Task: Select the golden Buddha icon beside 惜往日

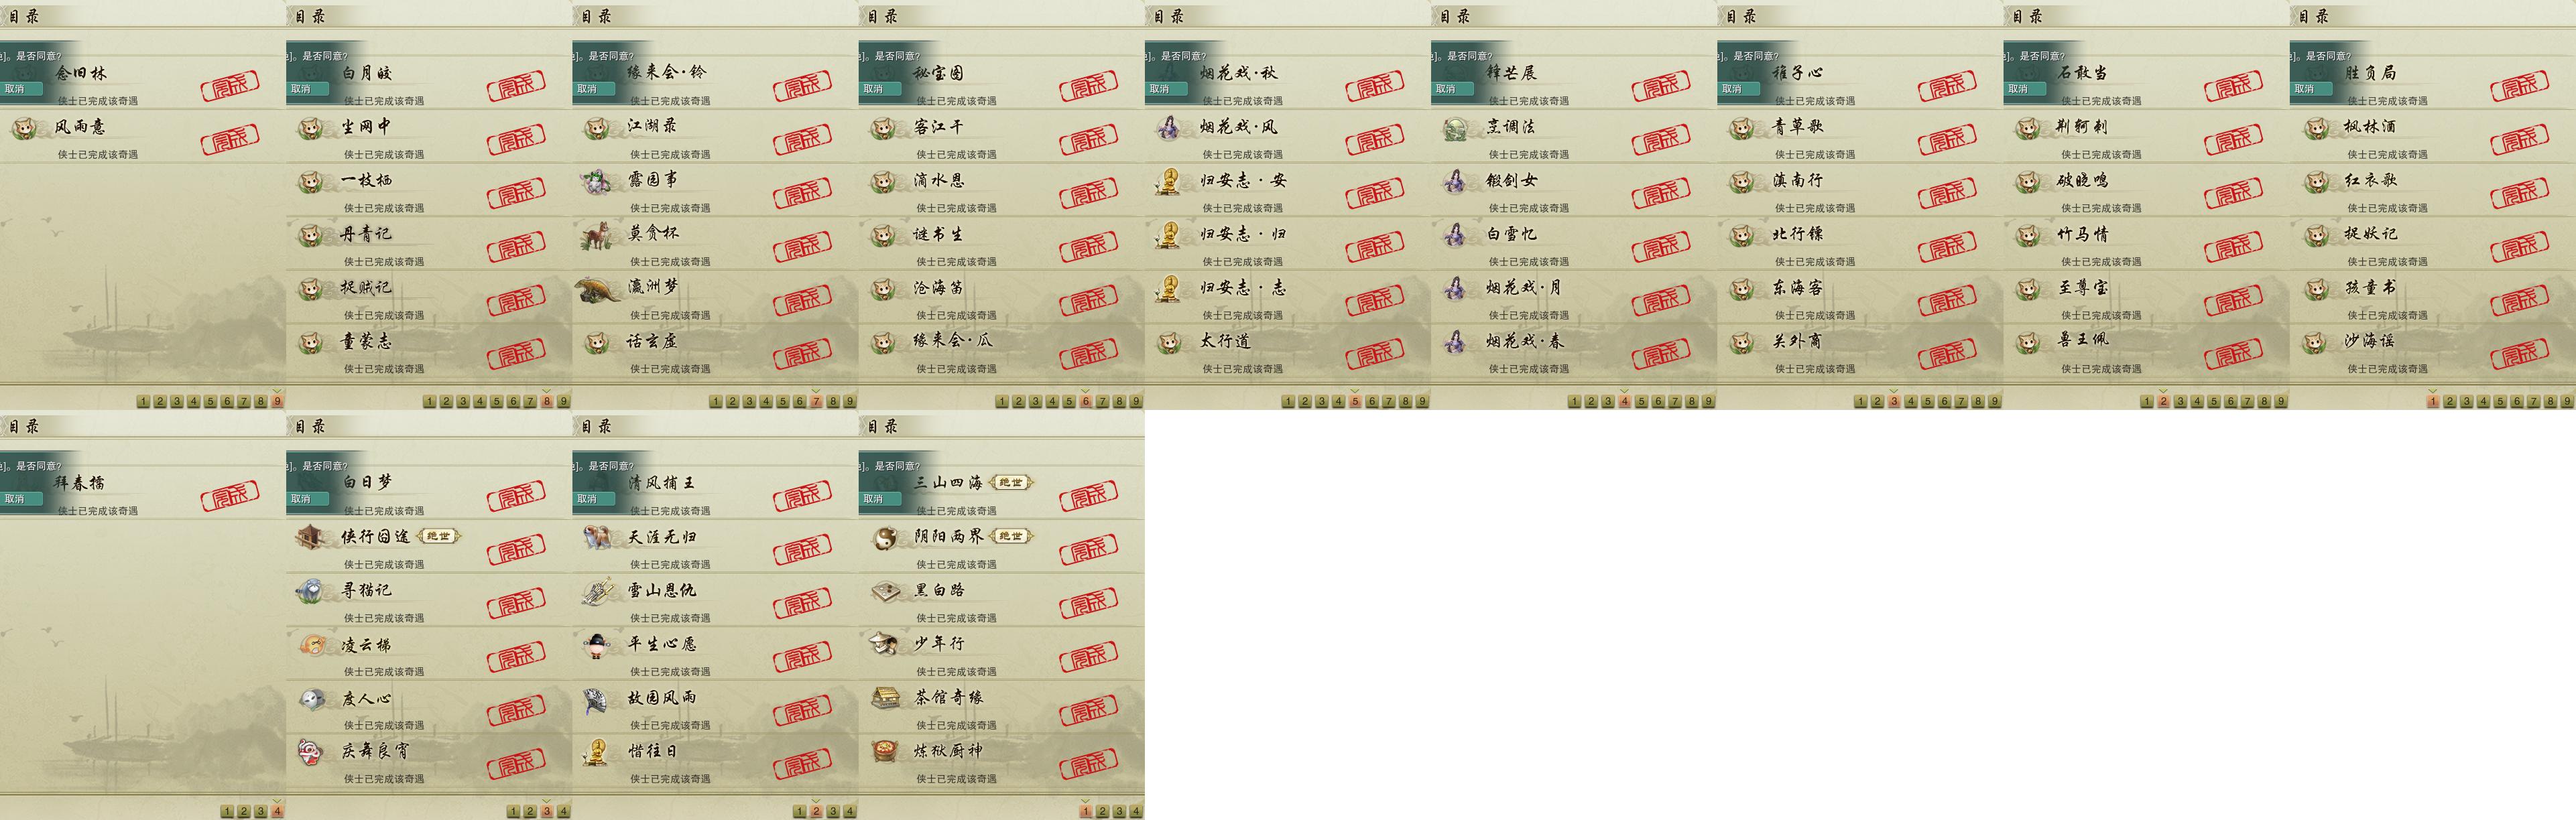Action: tap(598, 752)
